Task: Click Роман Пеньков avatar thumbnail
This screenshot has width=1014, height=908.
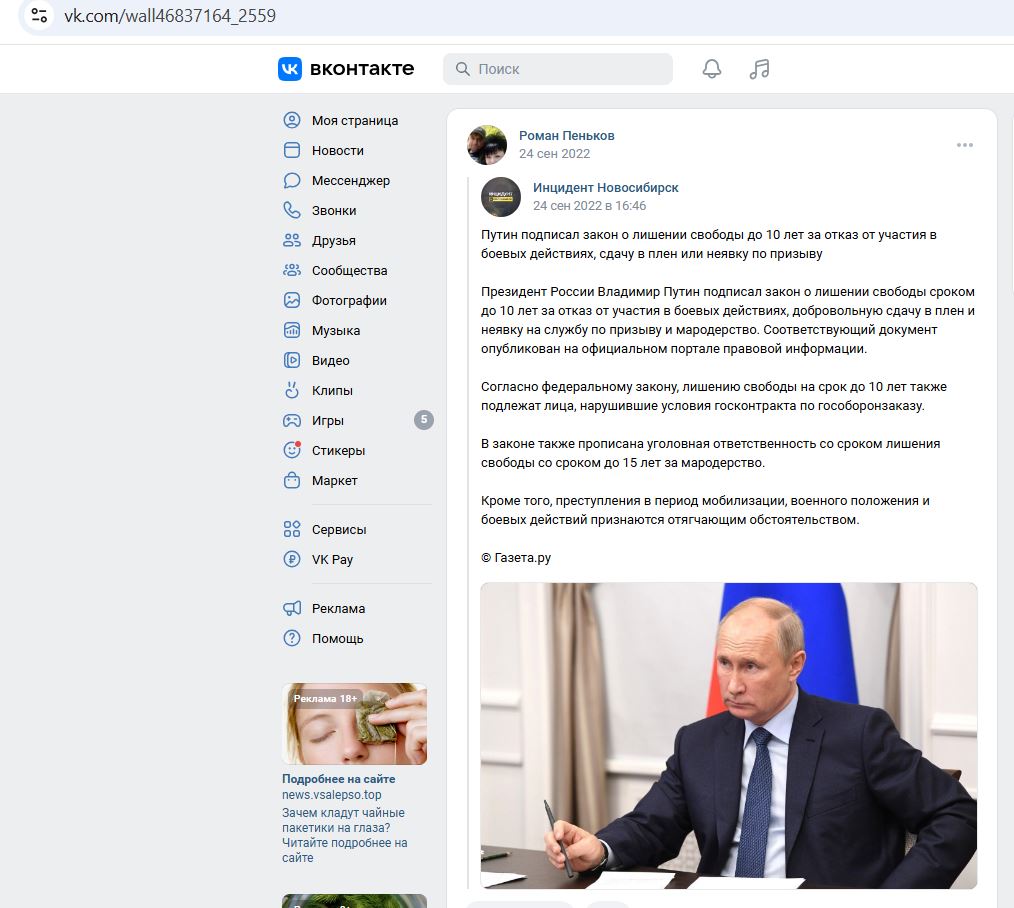Action: pos(486,145)
